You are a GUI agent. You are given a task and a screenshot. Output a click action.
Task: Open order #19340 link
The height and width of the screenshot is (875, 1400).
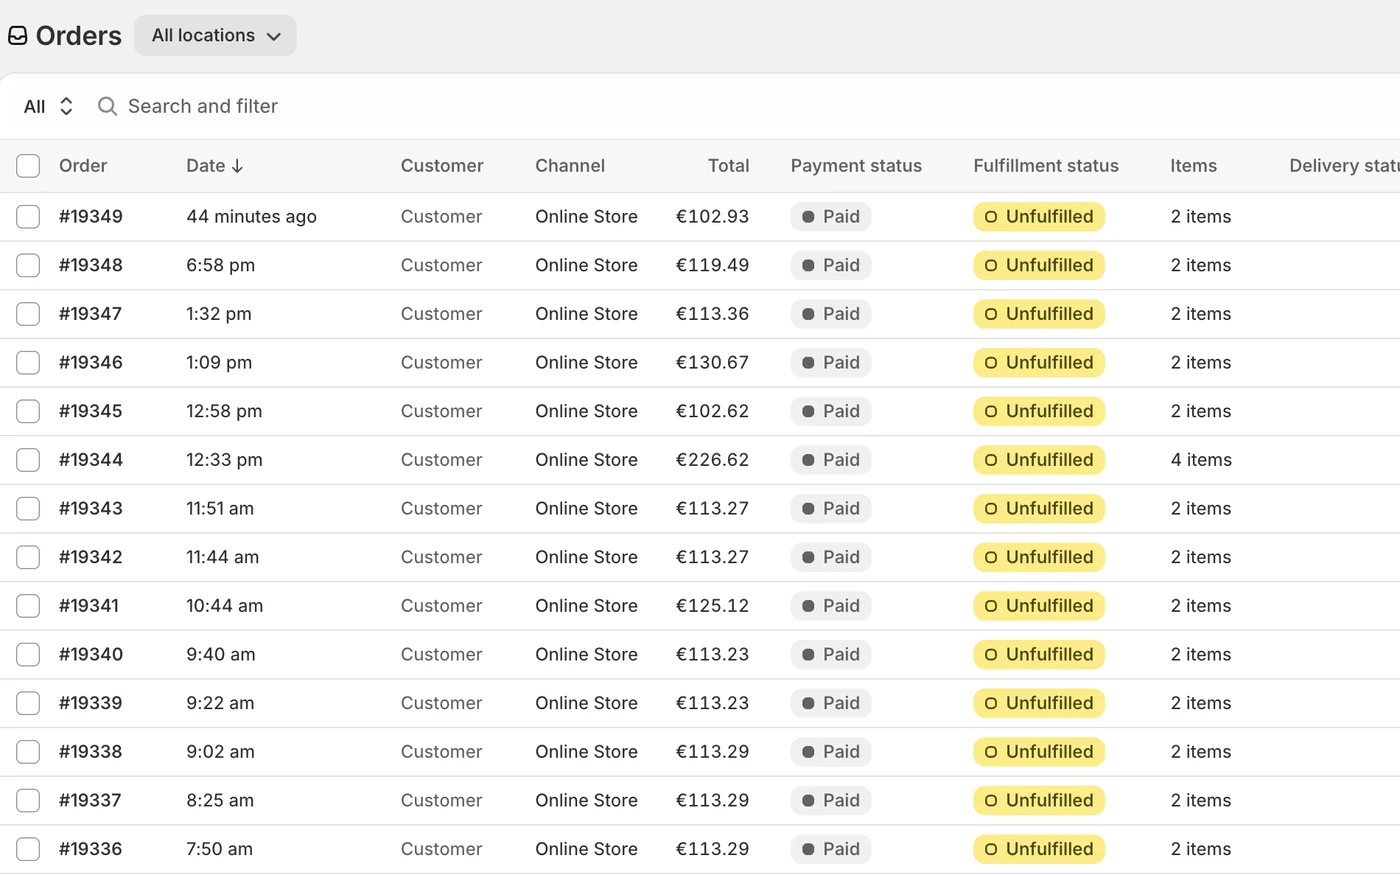click(x=91, y=654)
